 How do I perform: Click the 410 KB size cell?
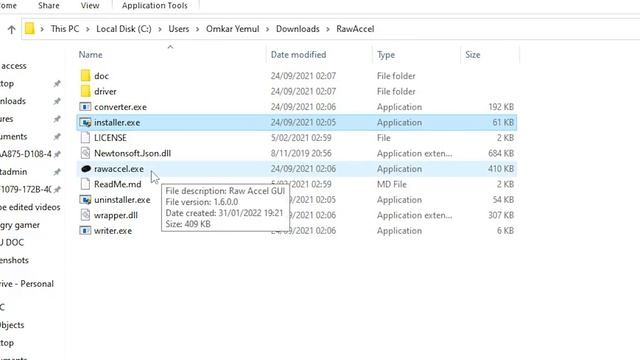(501, 169)
